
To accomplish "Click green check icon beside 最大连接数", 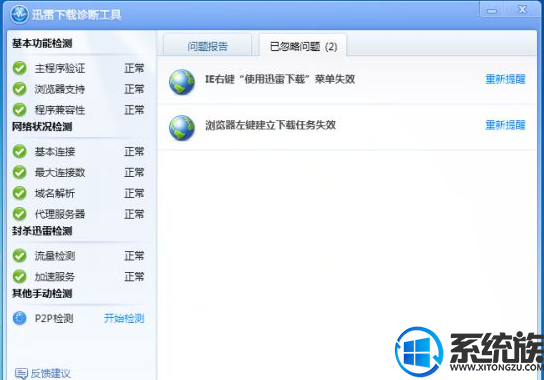I will 20,172.
